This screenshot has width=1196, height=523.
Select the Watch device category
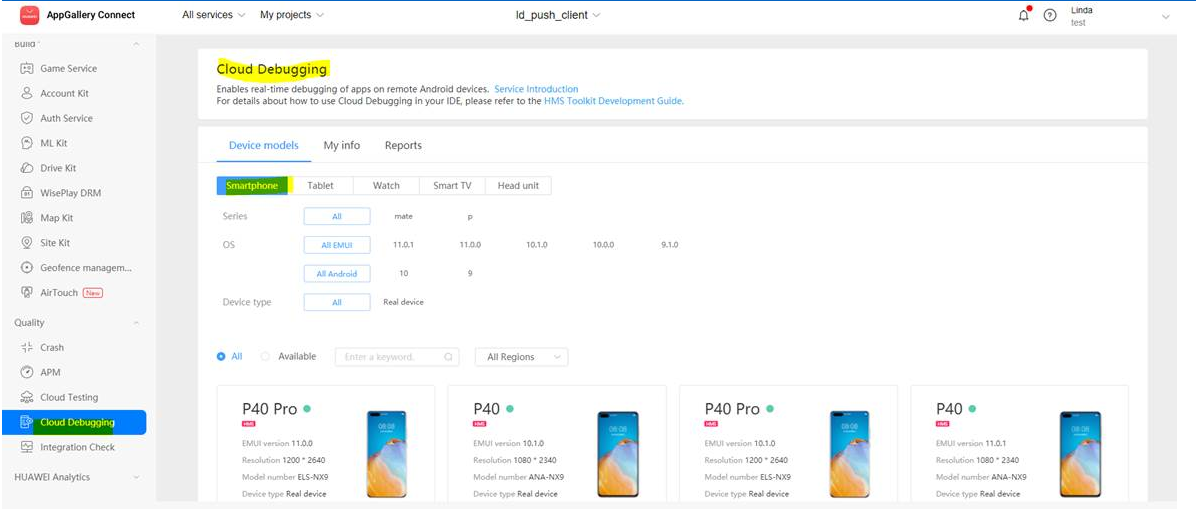(x=387, y=186)
